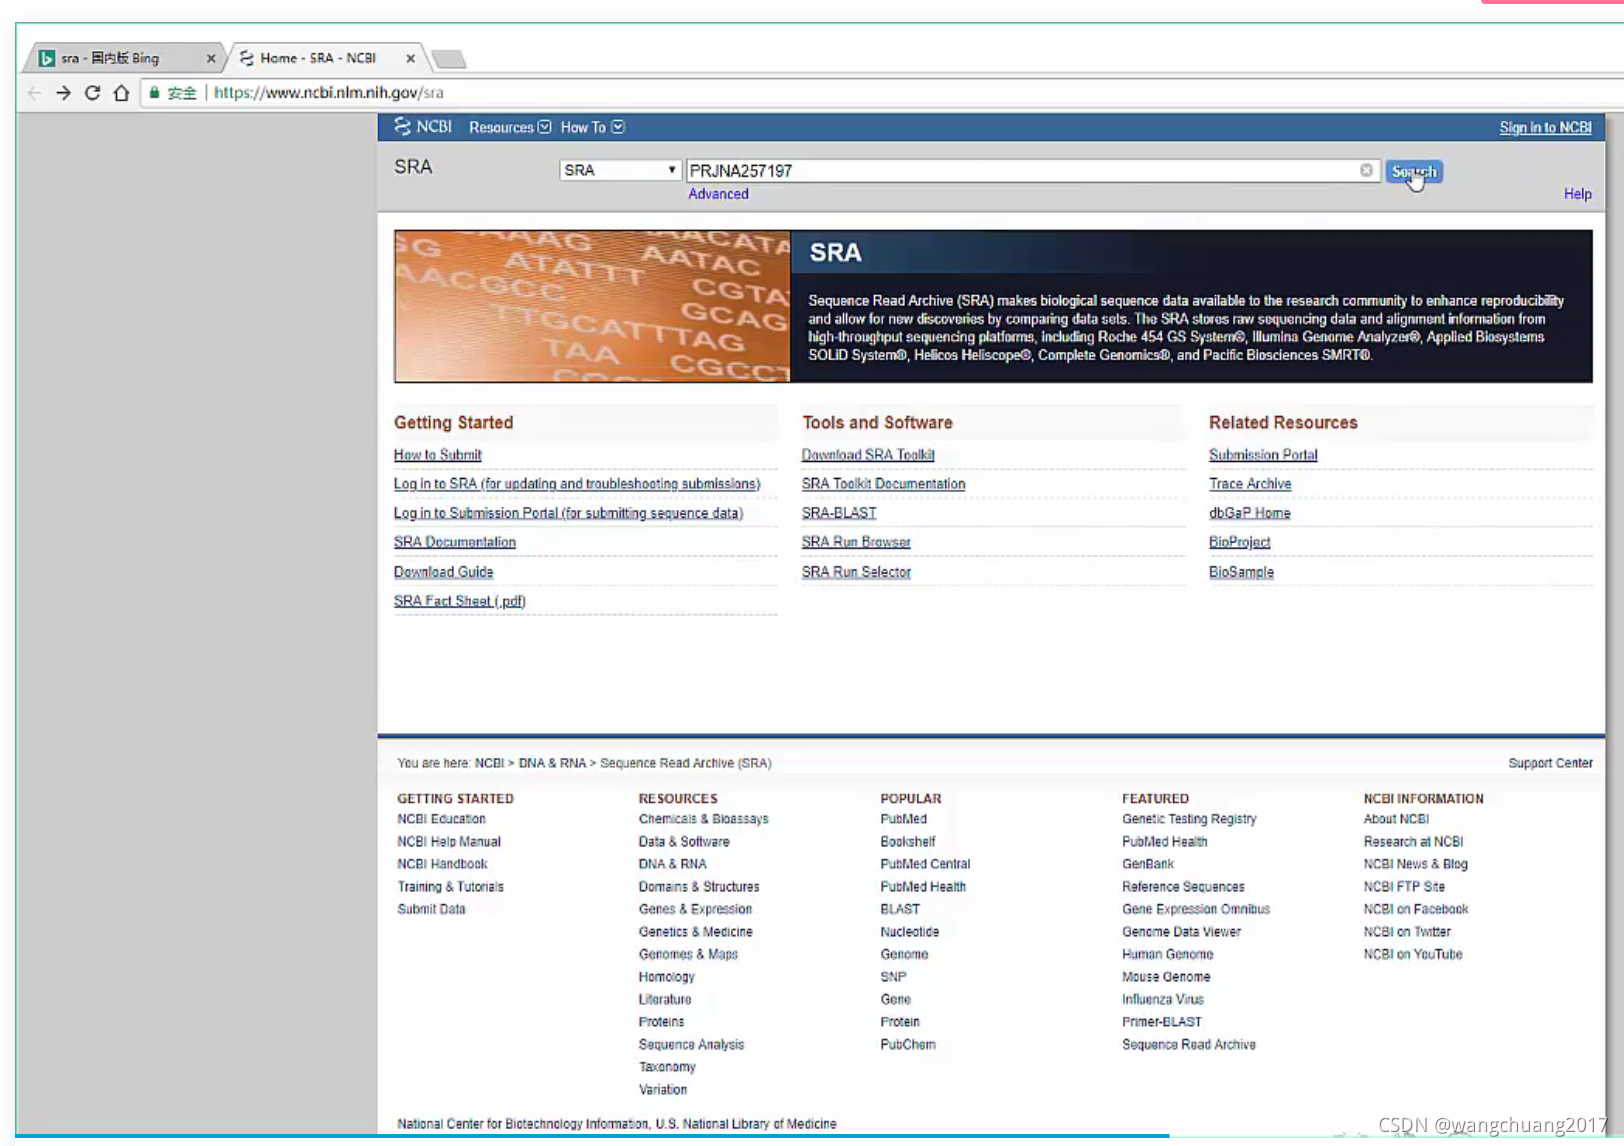Click the browser back arrow
The height and width of the screenshot is (1146, 1624).
click(35, 93)
